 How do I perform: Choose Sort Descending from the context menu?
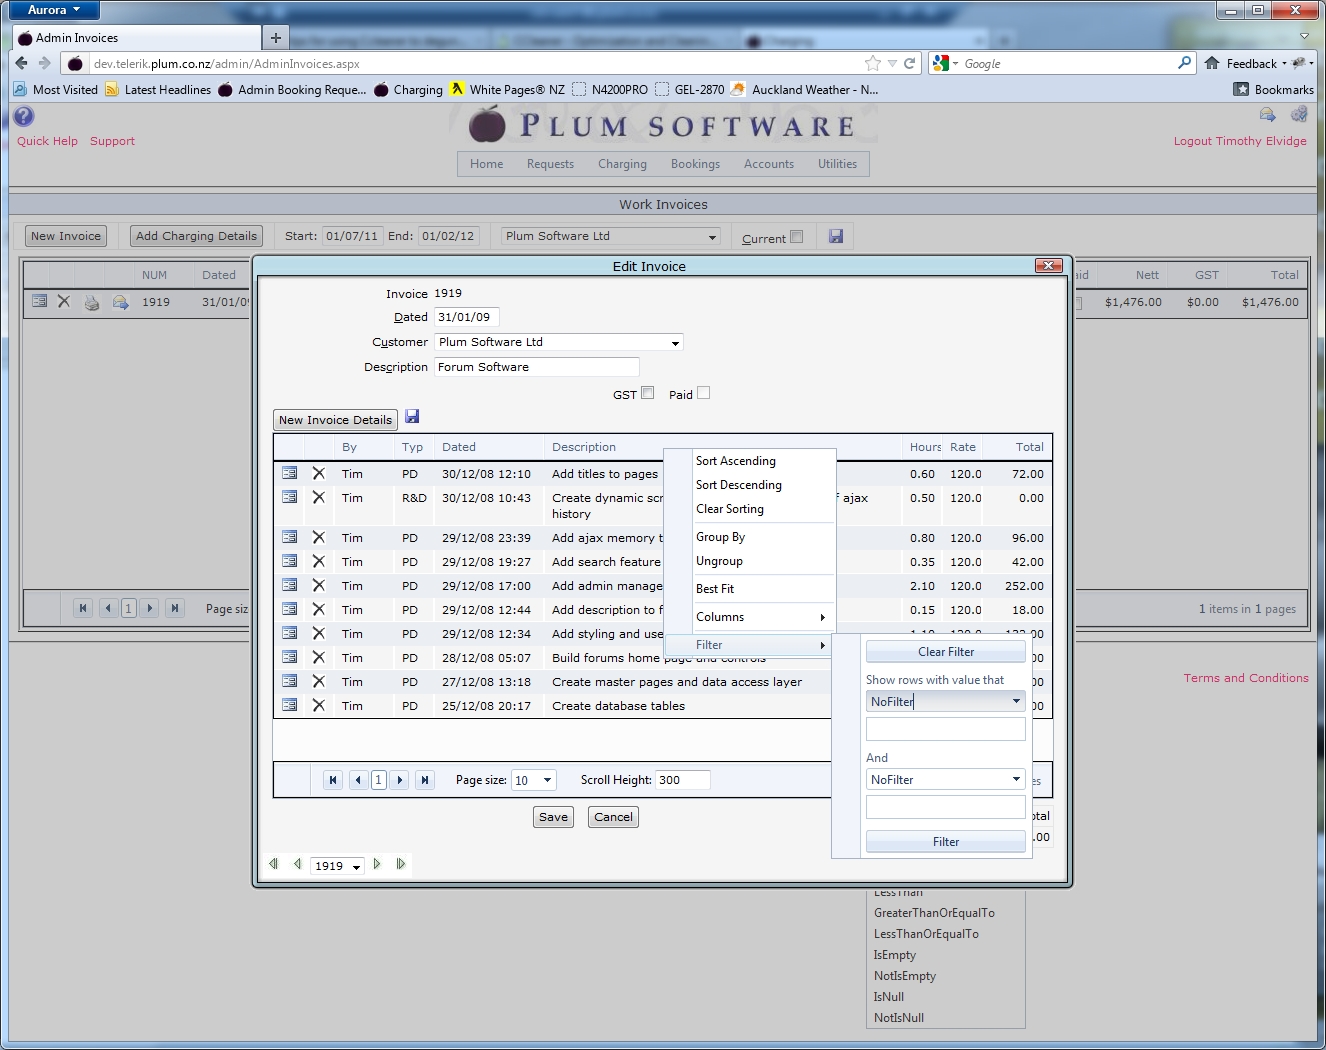click(739, 485)
